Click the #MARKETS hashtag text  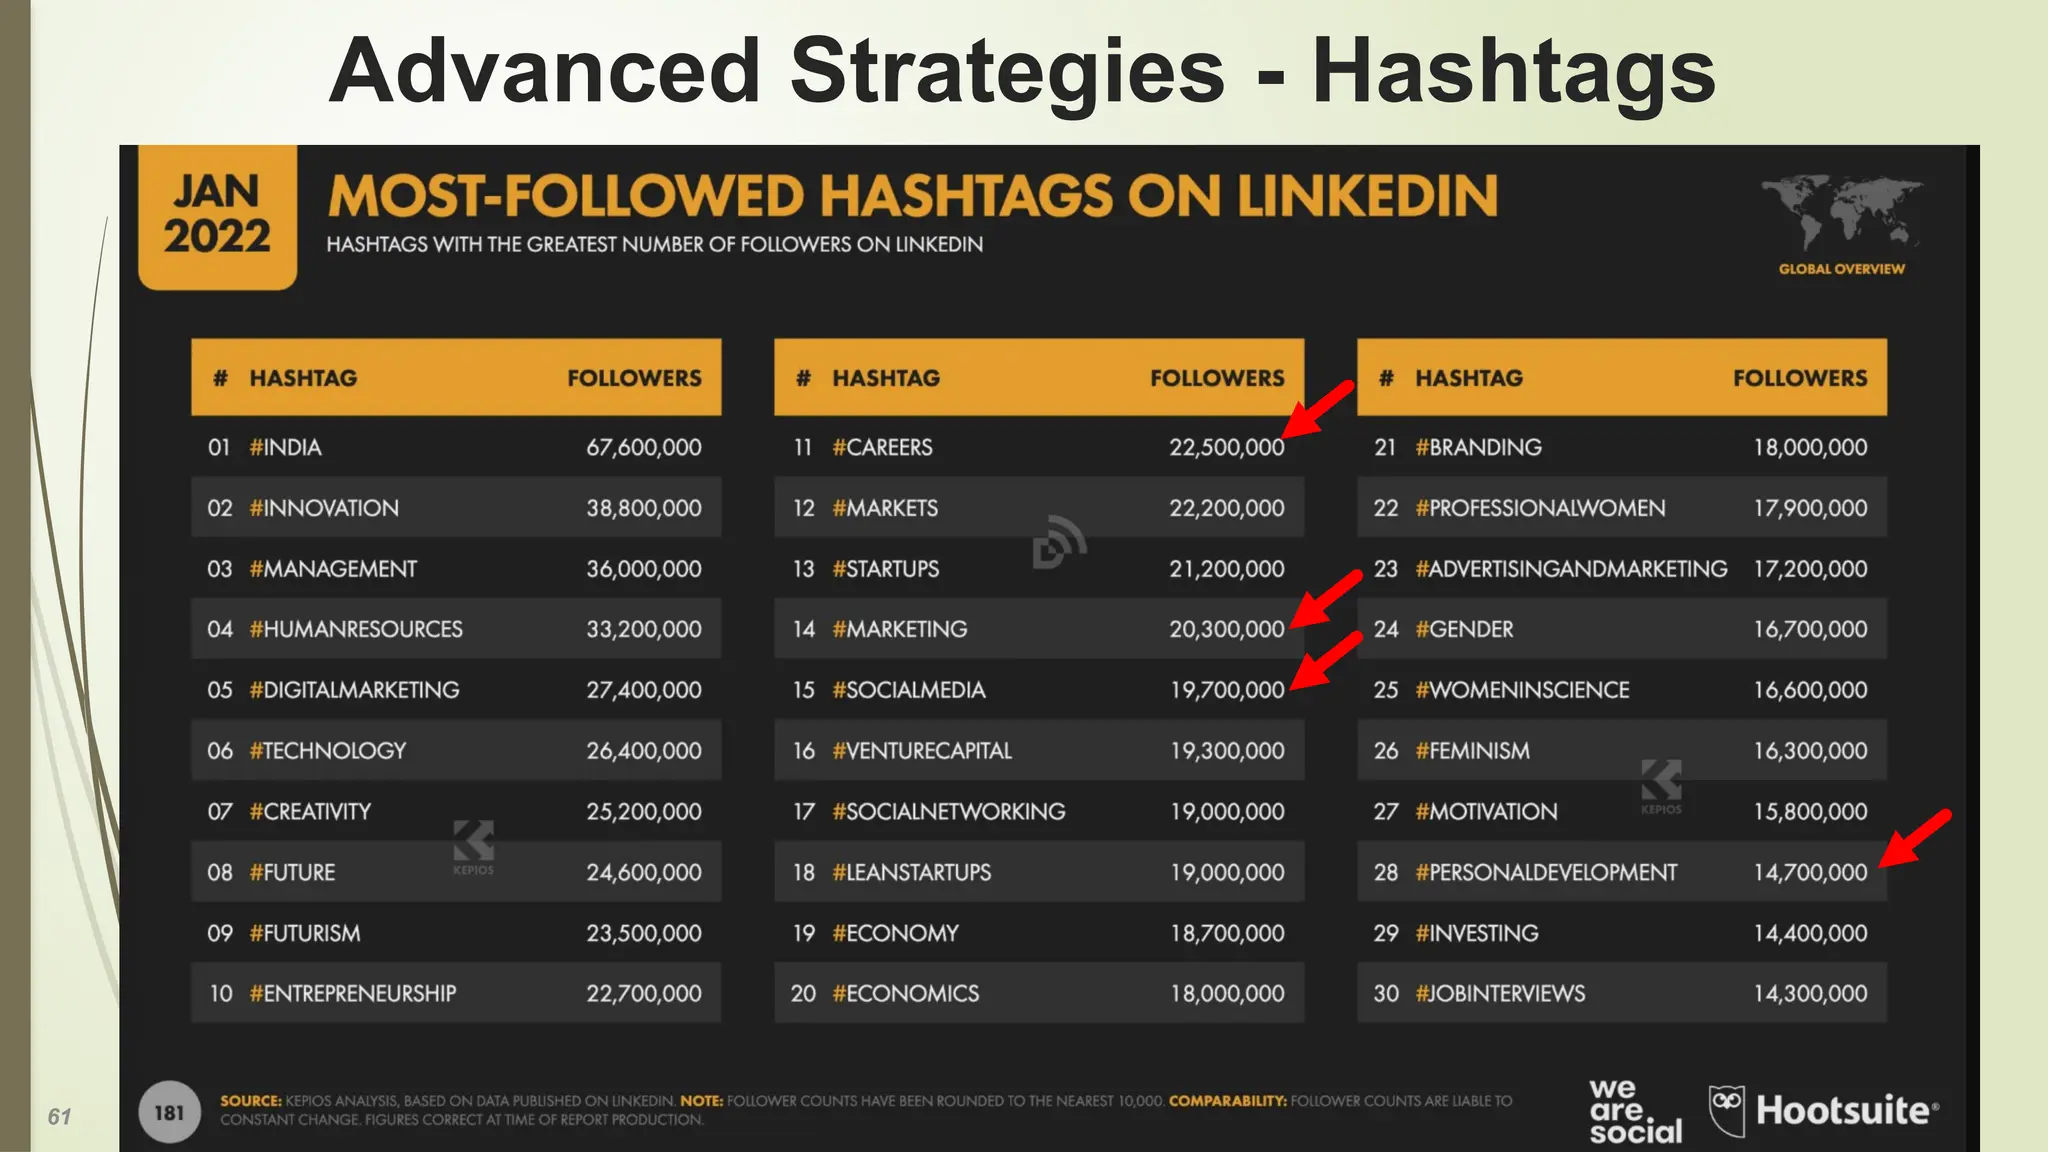click(885, 508)
